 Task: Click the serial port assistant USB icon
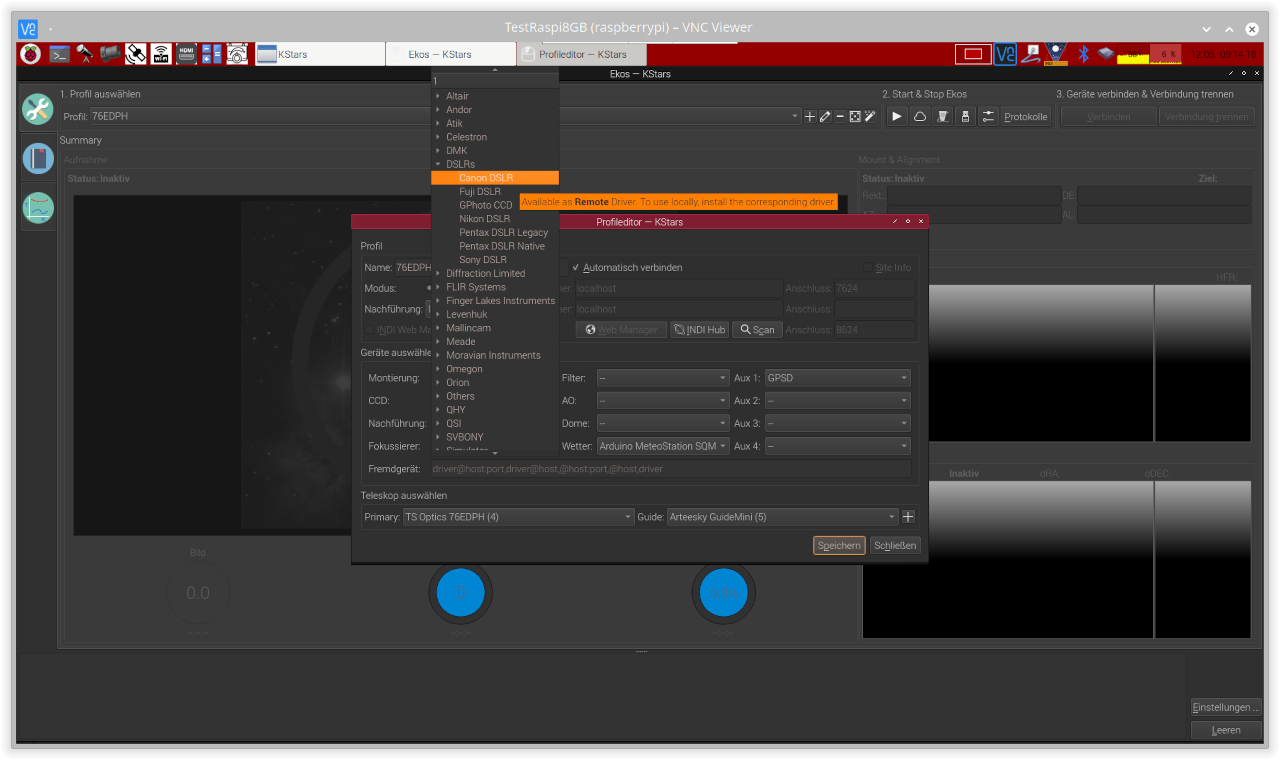tap(965, 117)
